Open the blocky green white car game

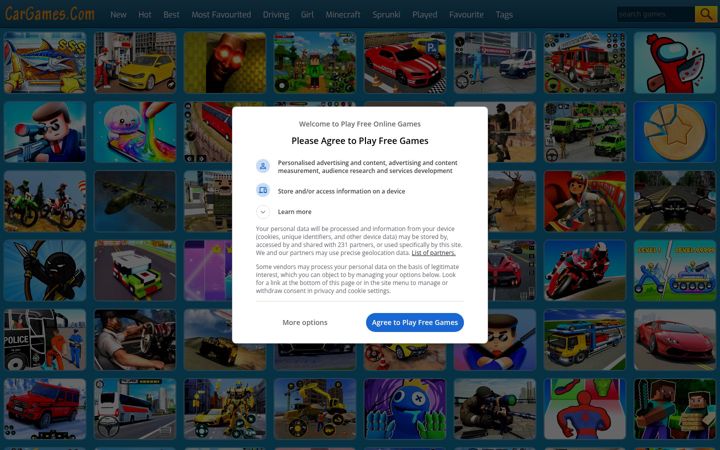click(135, 270)
